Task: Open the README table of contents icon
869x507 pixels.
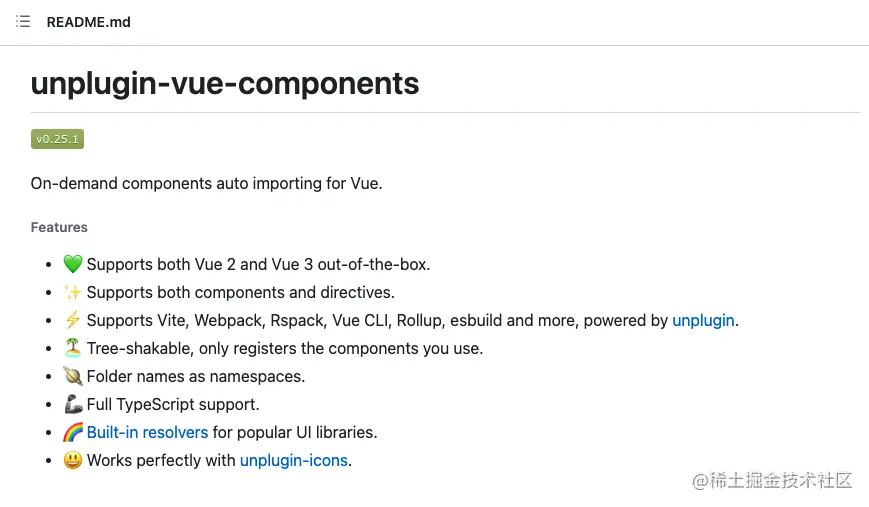Action: pyautogui.click(x=23, y=22)
